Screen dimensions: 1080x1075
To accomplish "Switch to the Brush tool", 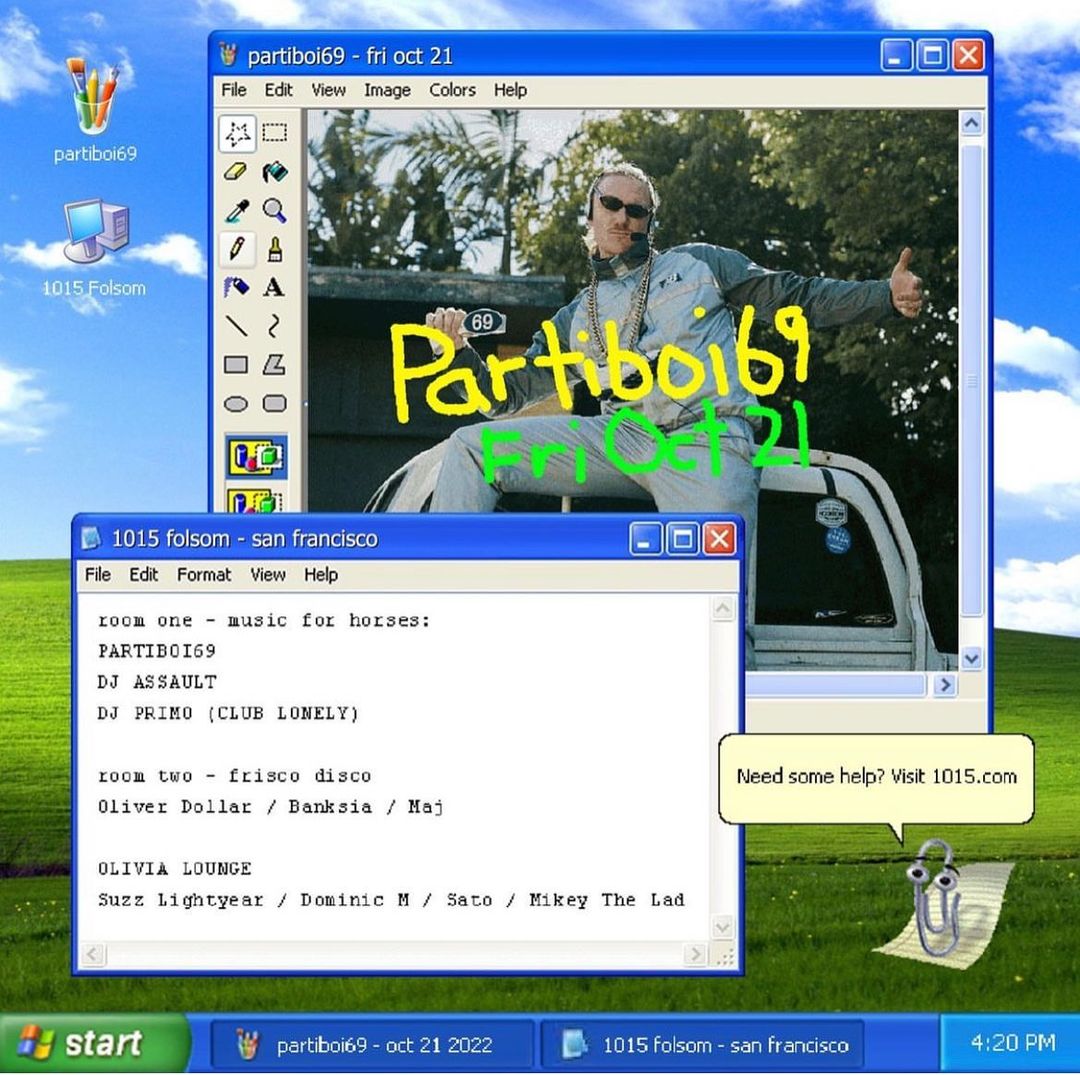I will pos(274,248).
